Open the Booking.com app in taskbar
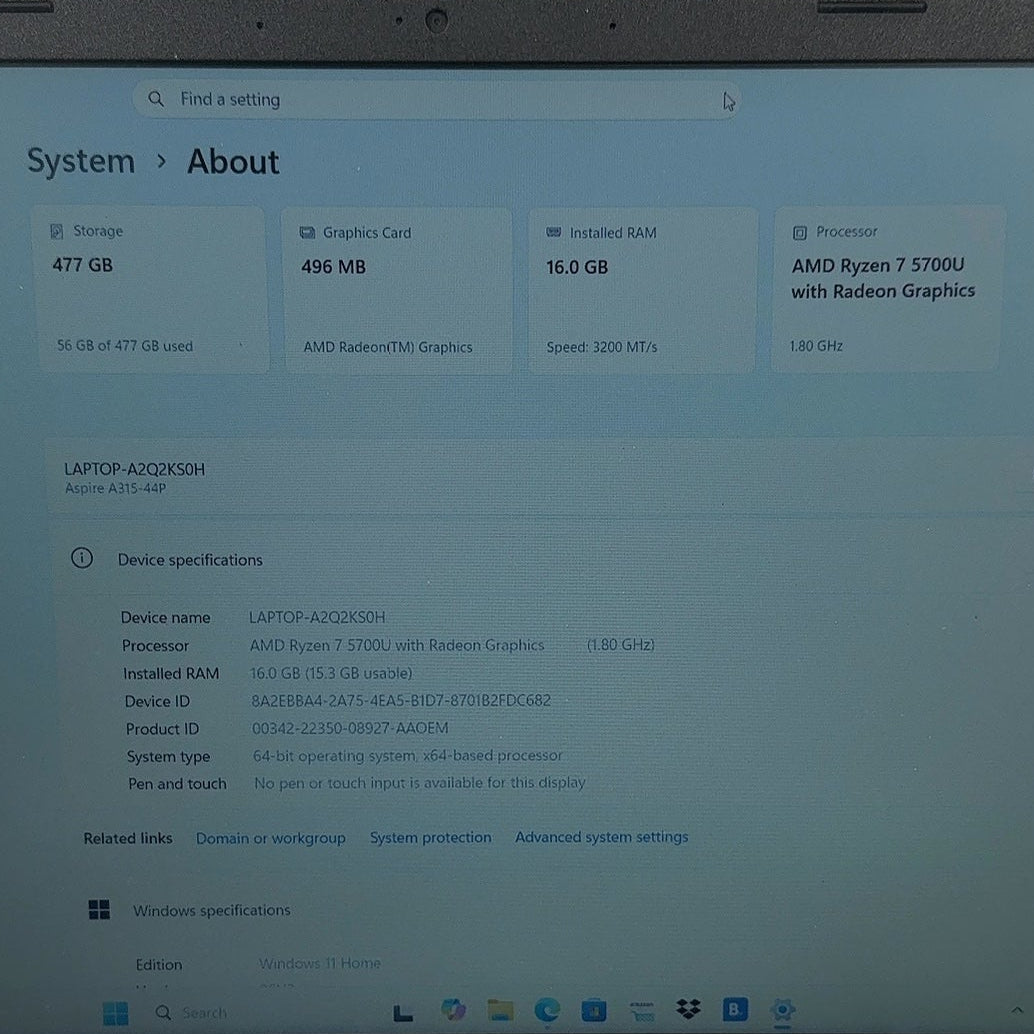 pyautogui.click(x=735, y=1009)
